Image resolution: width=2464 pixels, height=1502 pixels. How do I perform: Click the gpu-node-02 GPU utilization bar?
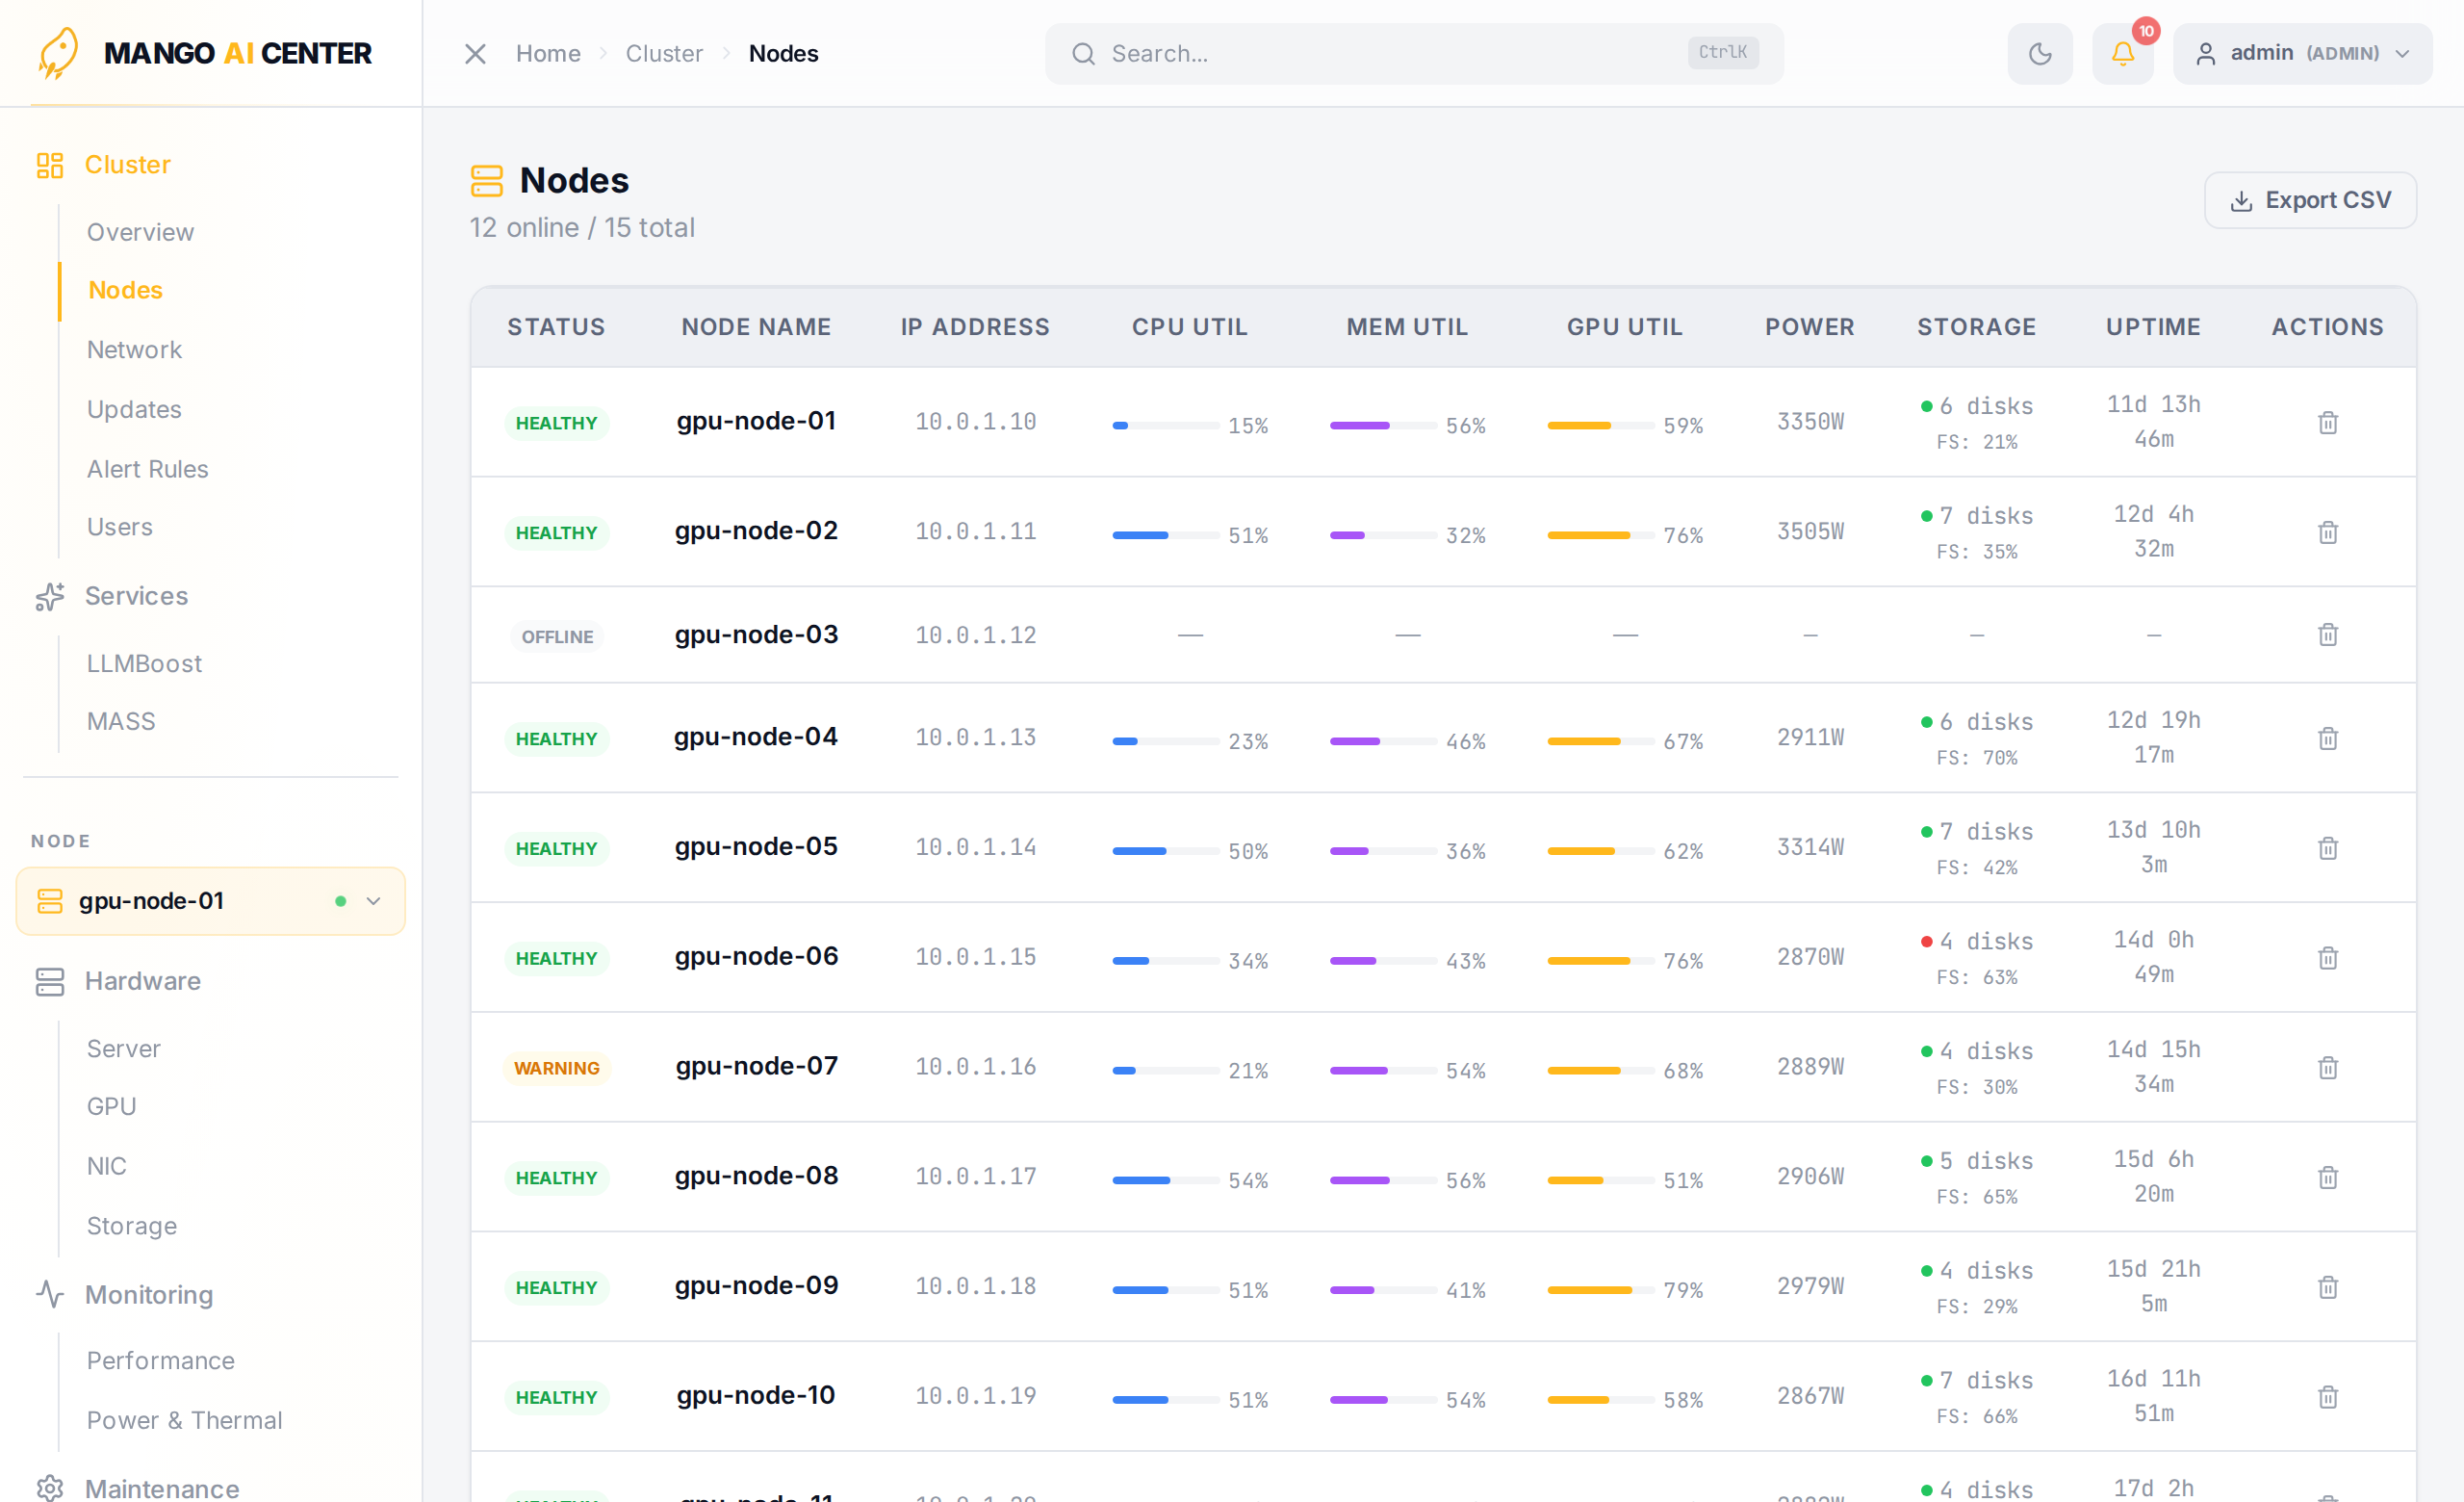tap(1600, 536)
